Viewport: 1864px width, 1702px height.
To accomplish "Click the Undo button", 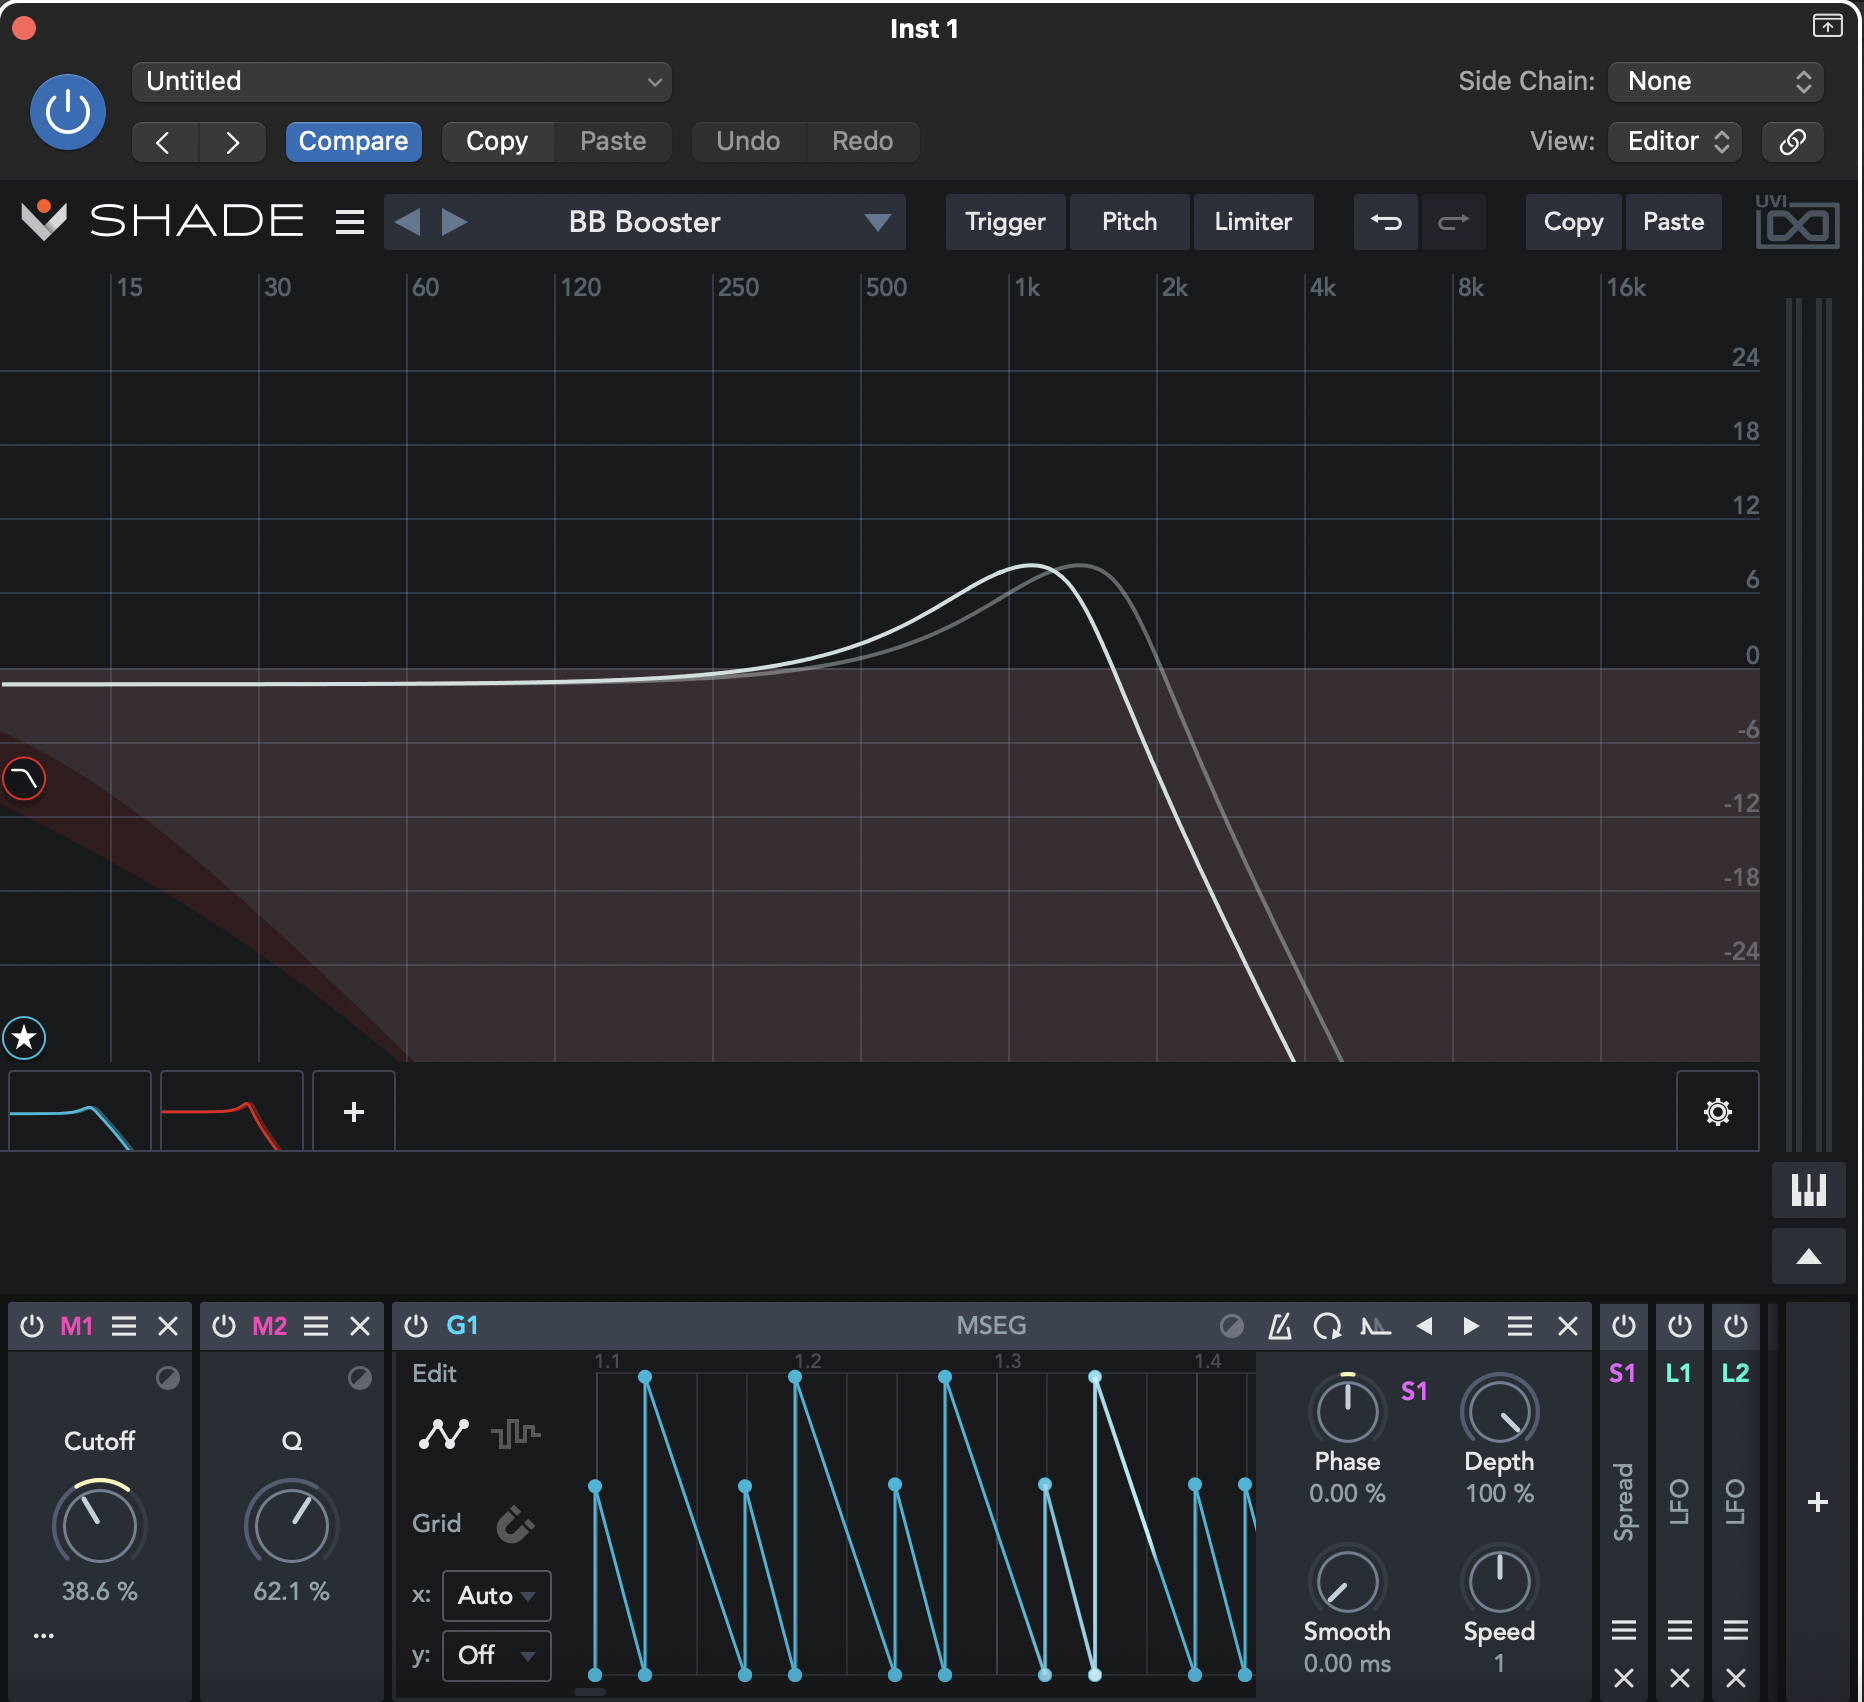I will (x=748, y=141).
